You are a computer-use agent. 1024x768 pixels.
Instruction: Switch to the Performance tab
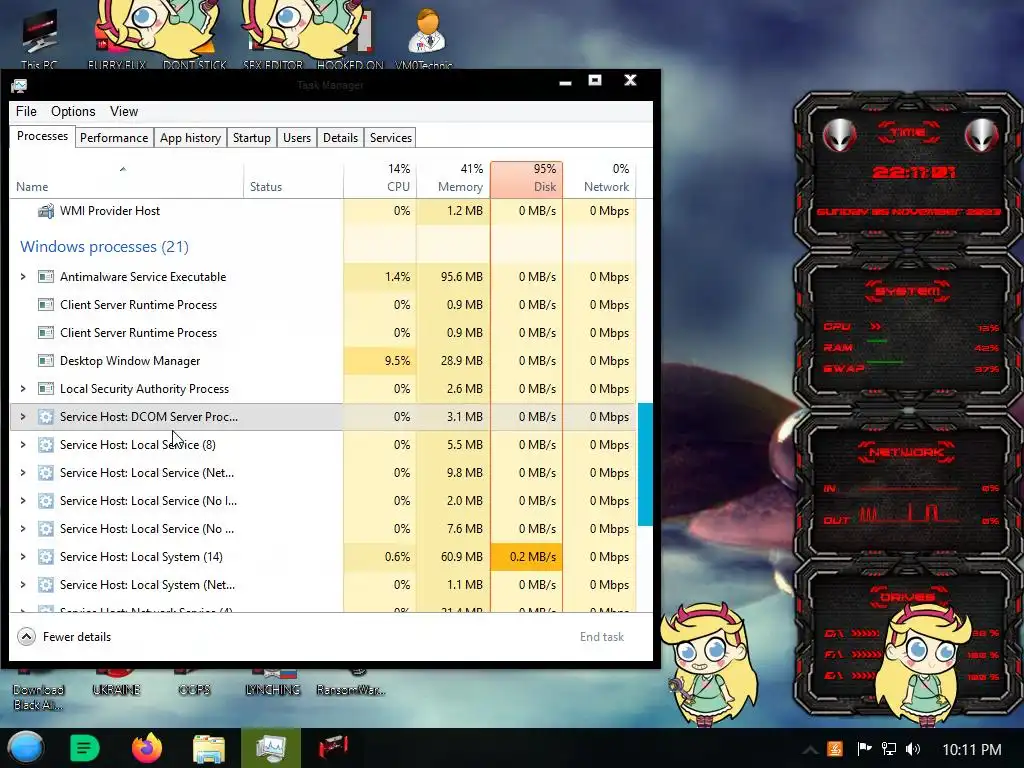[114, 138]
